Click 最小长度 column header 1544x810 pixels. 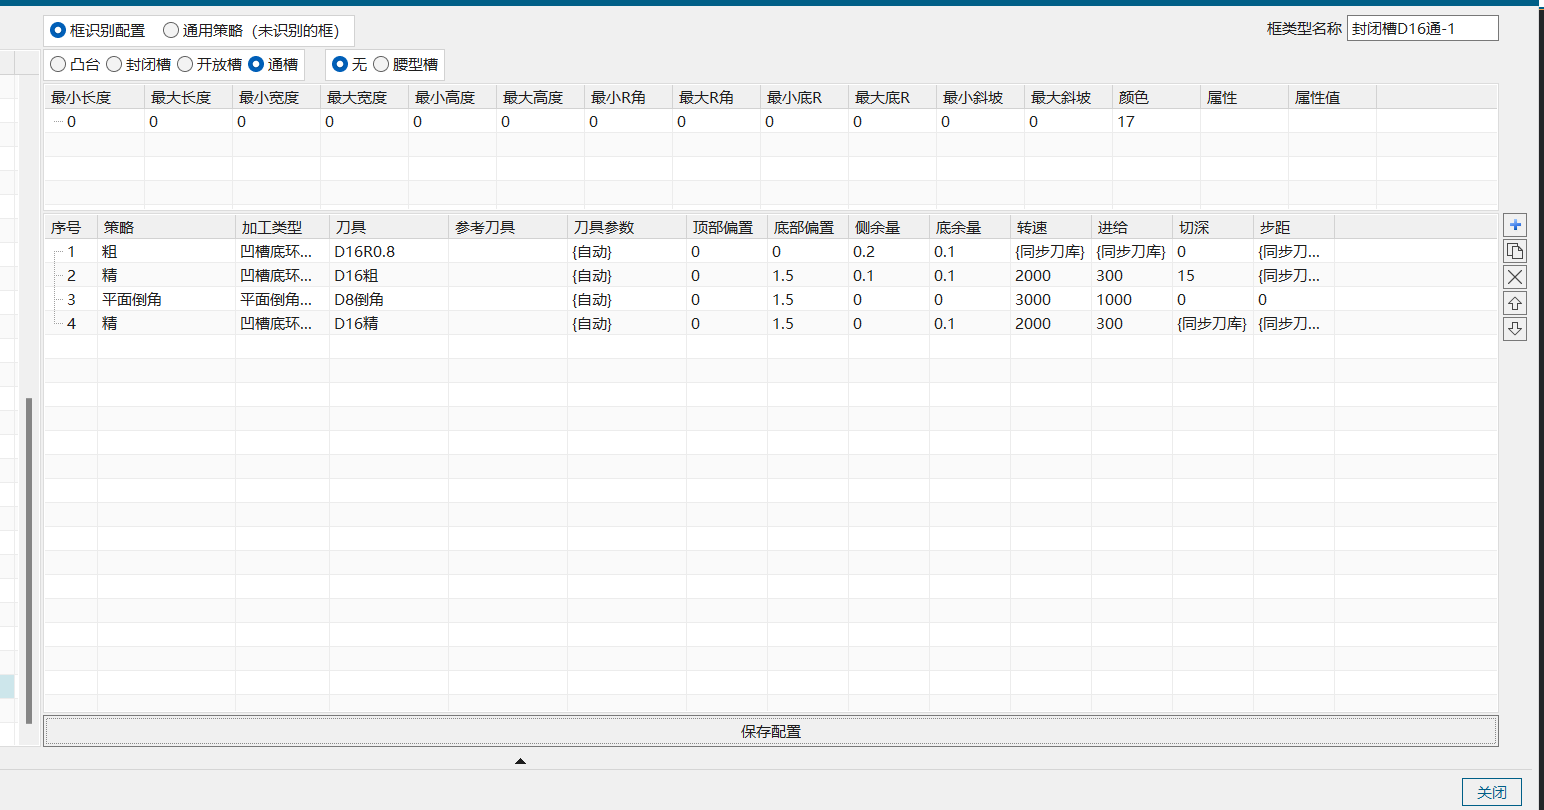pos(94,97)
